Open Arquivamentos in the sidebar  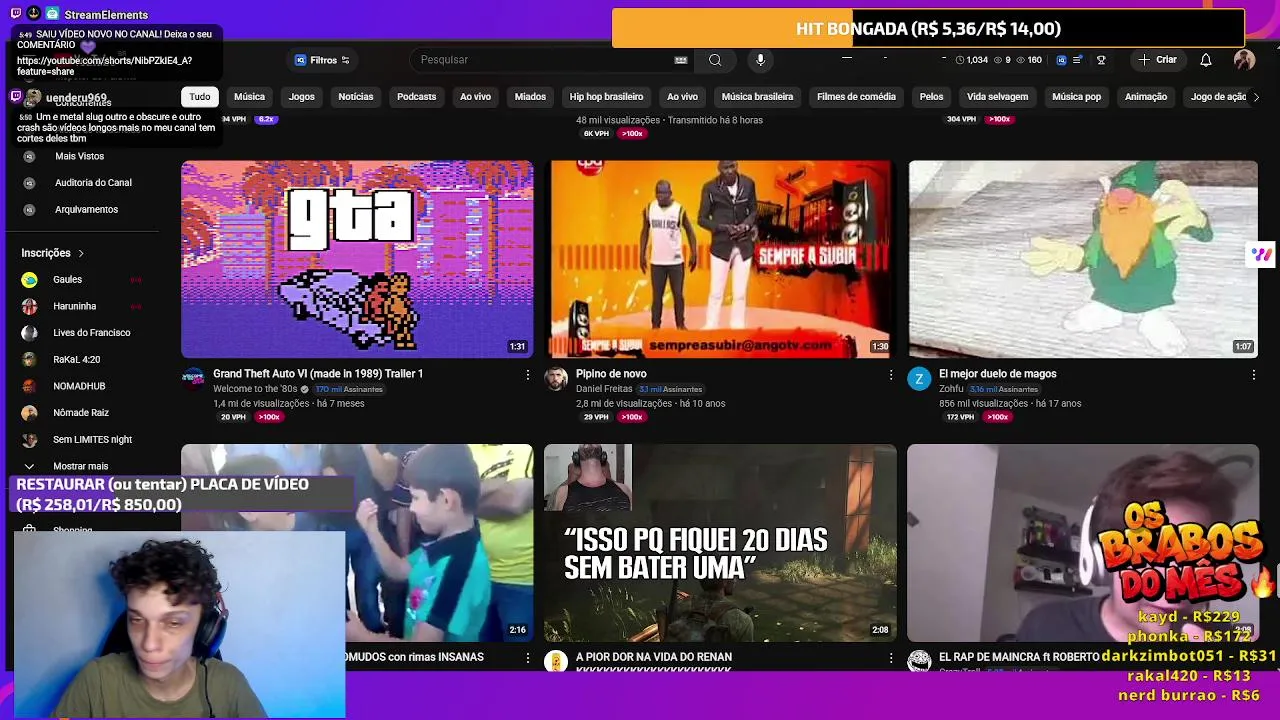point(86,210)
